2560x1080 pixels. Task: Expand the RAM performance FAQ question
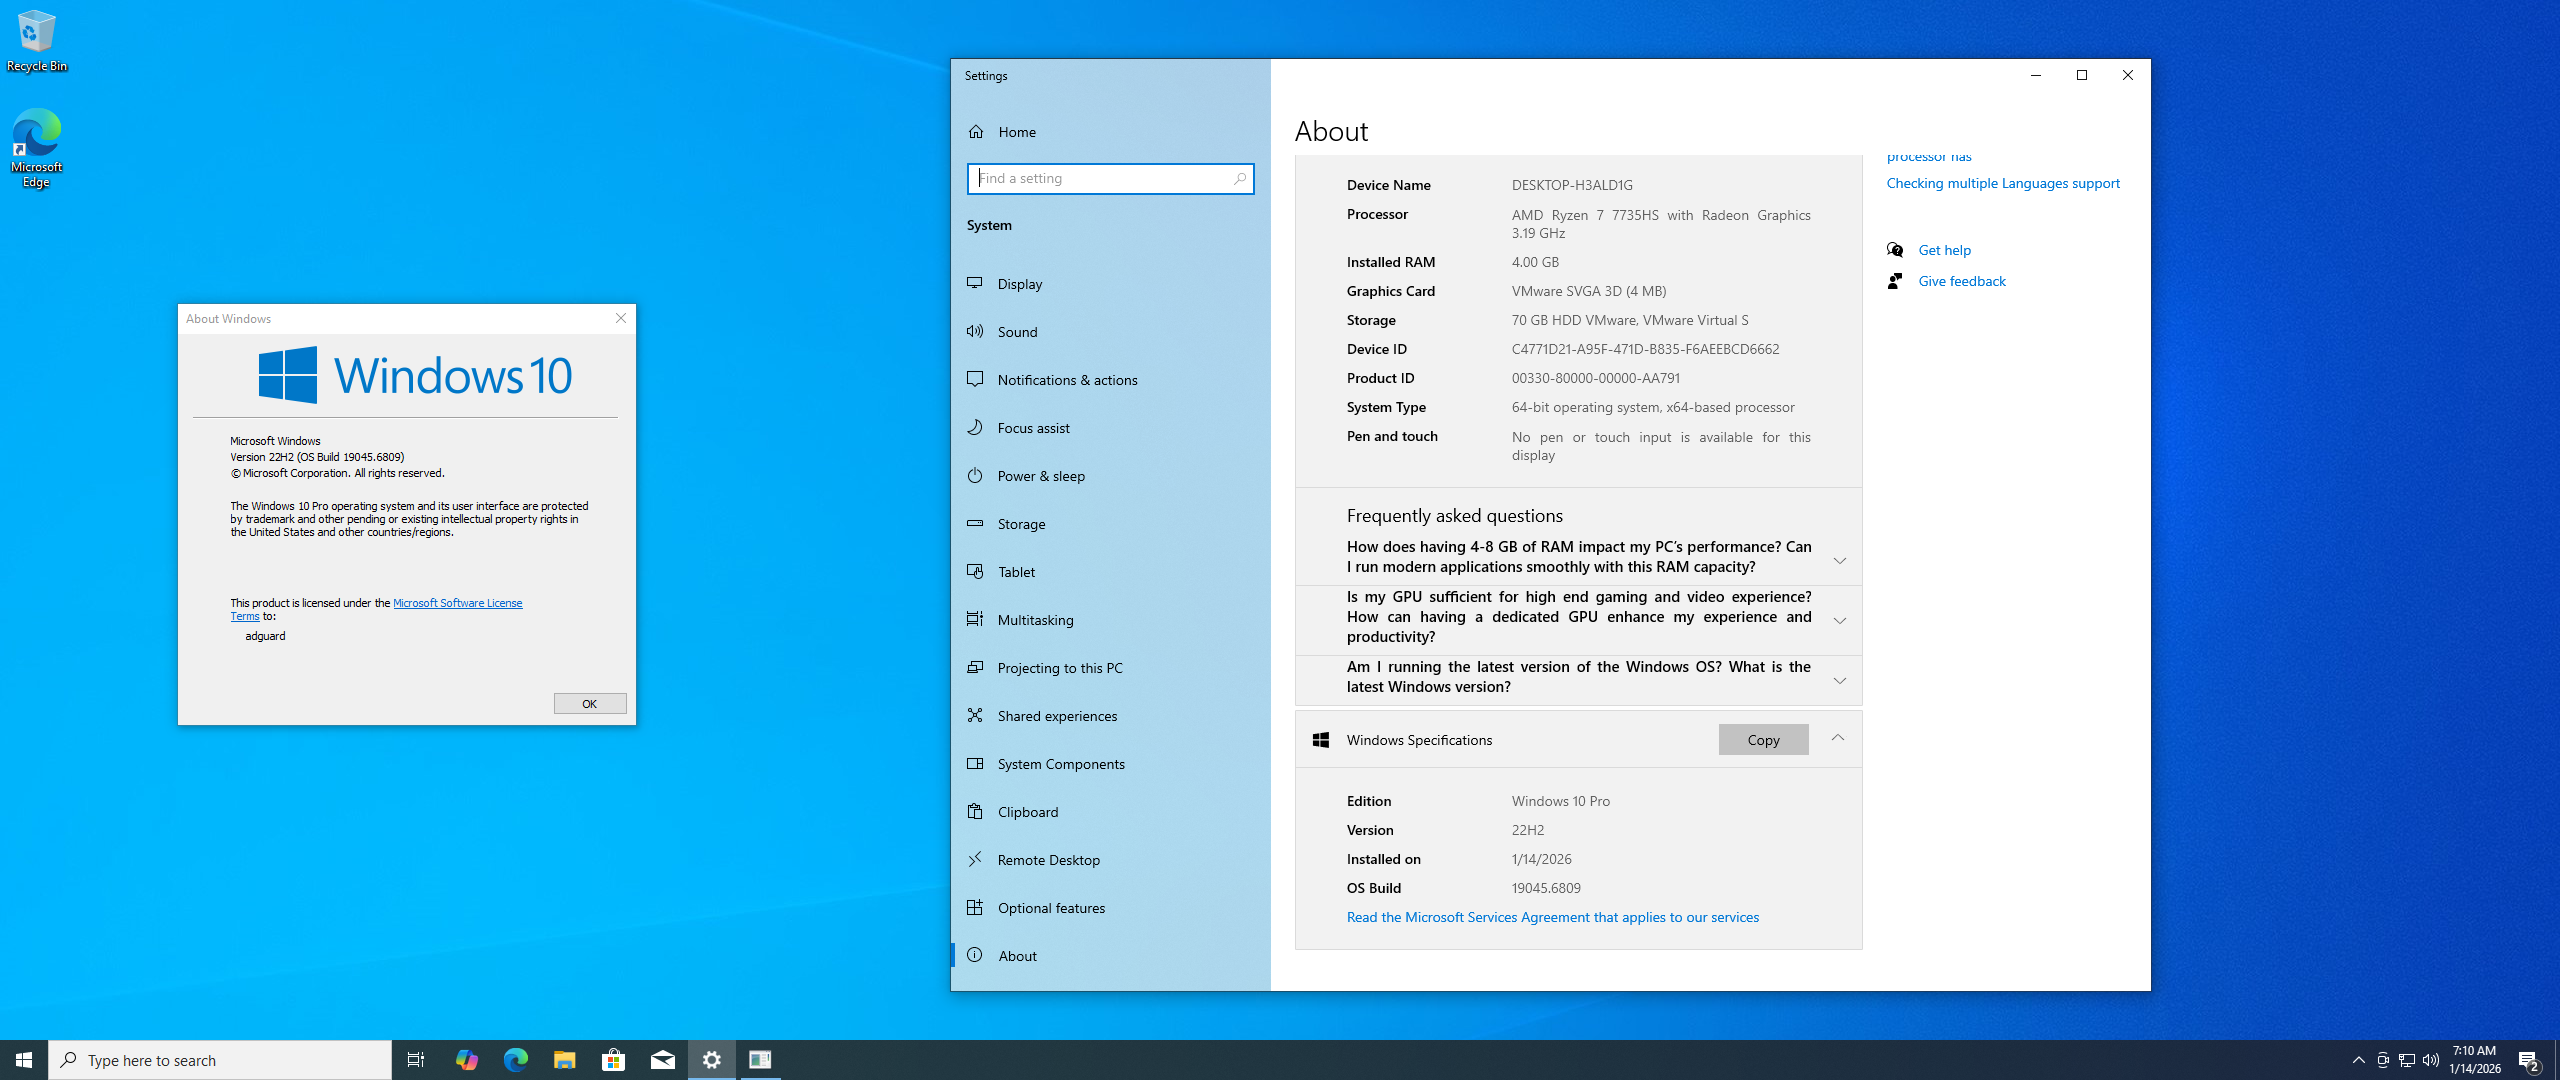point(1839,560)
